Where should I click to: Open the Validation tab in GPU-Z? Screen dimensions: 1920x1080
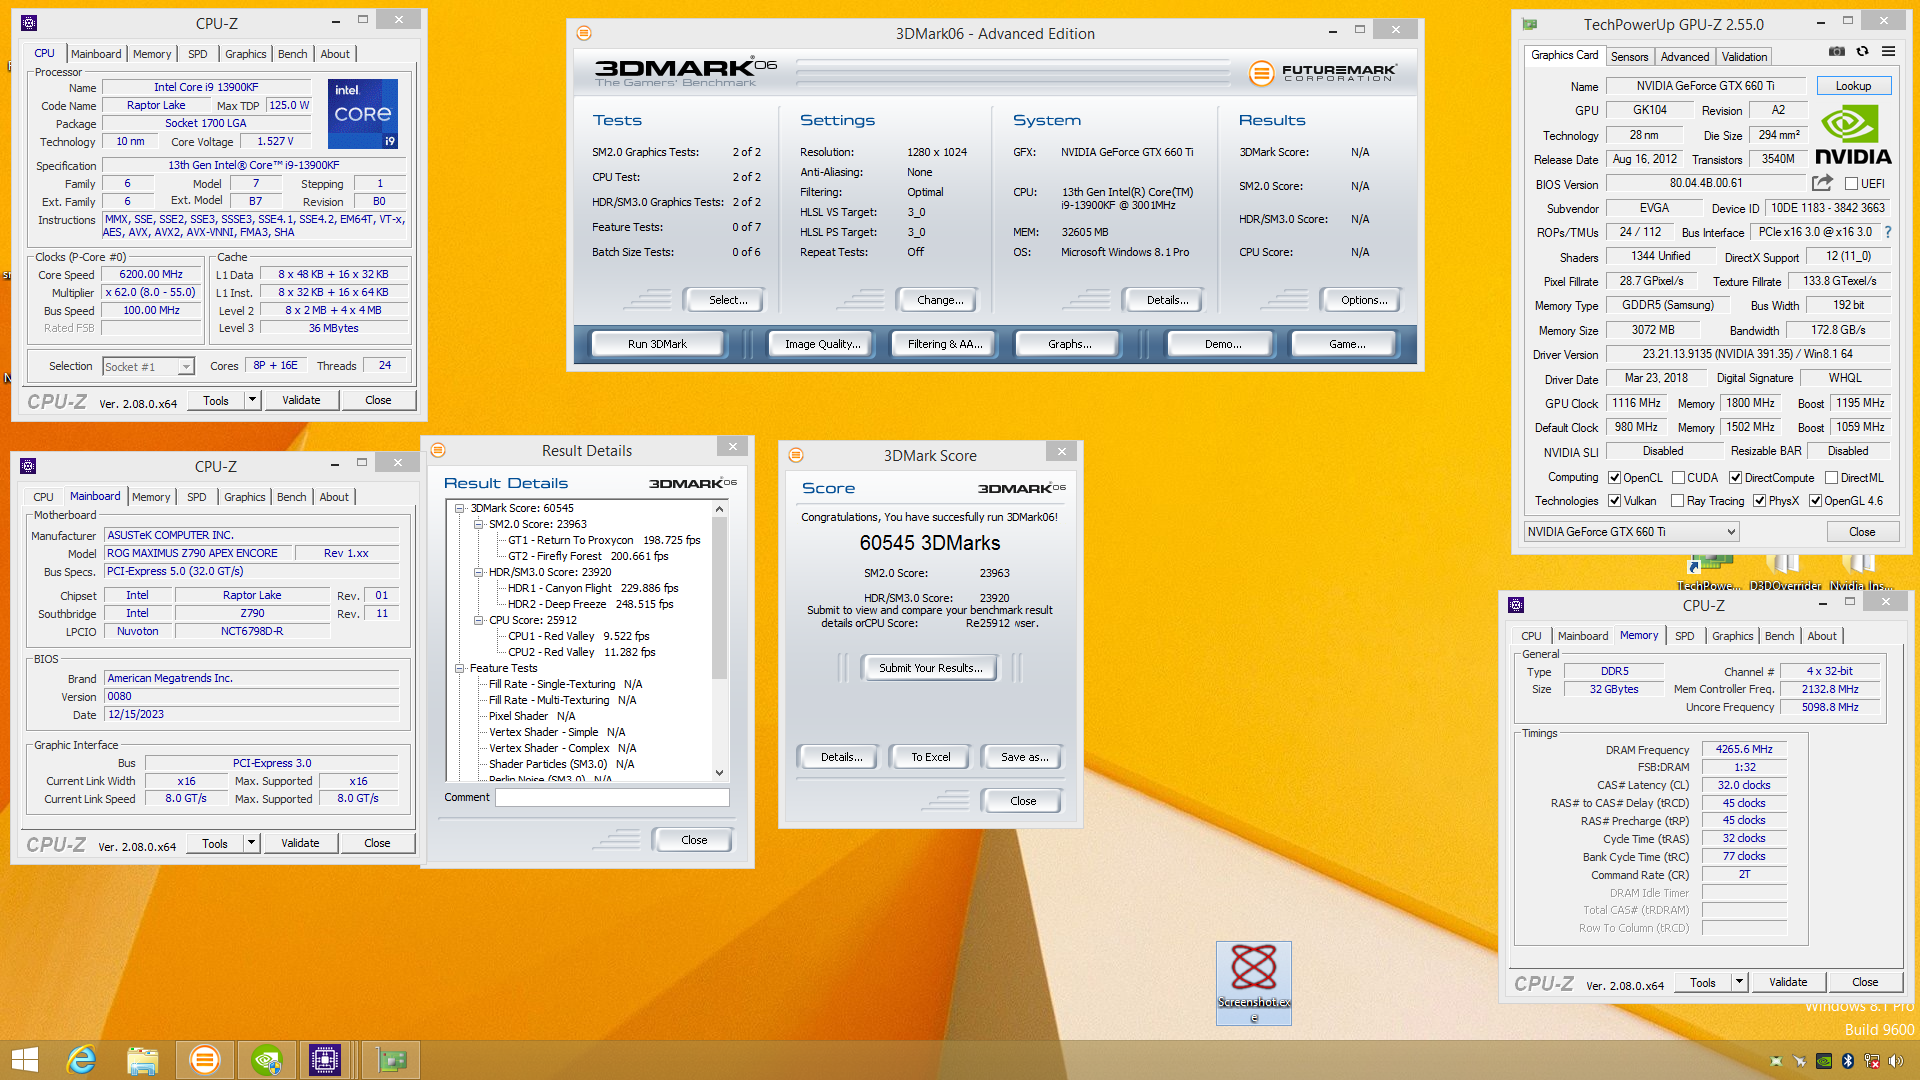pyautogui.click(x=1744, y=57)
